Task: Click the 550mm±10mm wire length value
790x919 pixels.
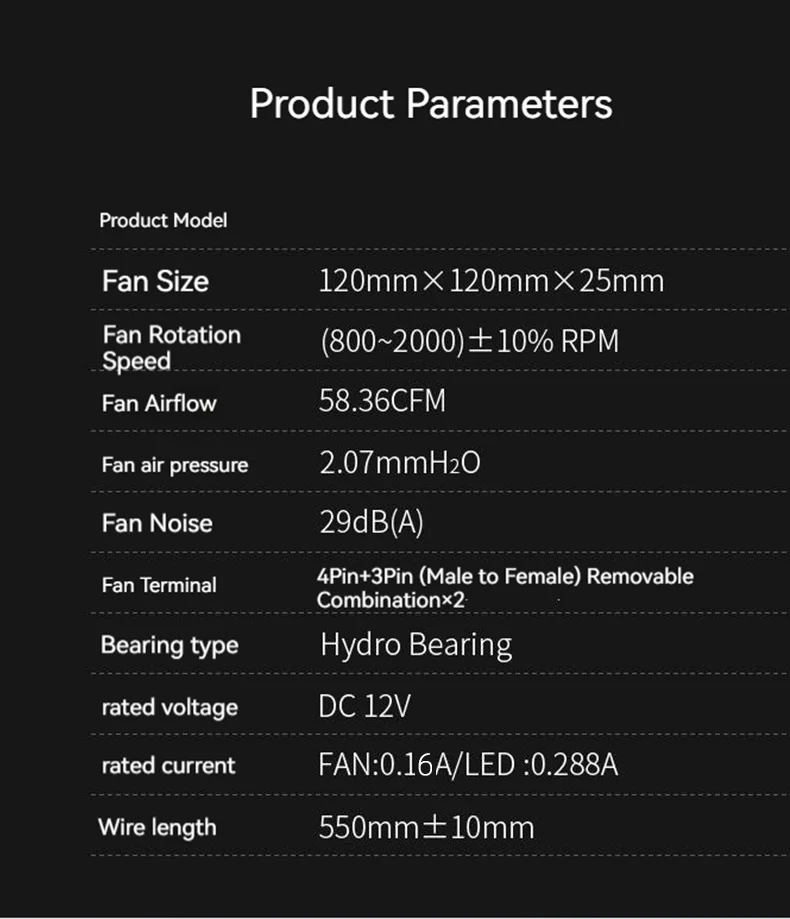Action: pyautogui.click(x=426, y=828)
